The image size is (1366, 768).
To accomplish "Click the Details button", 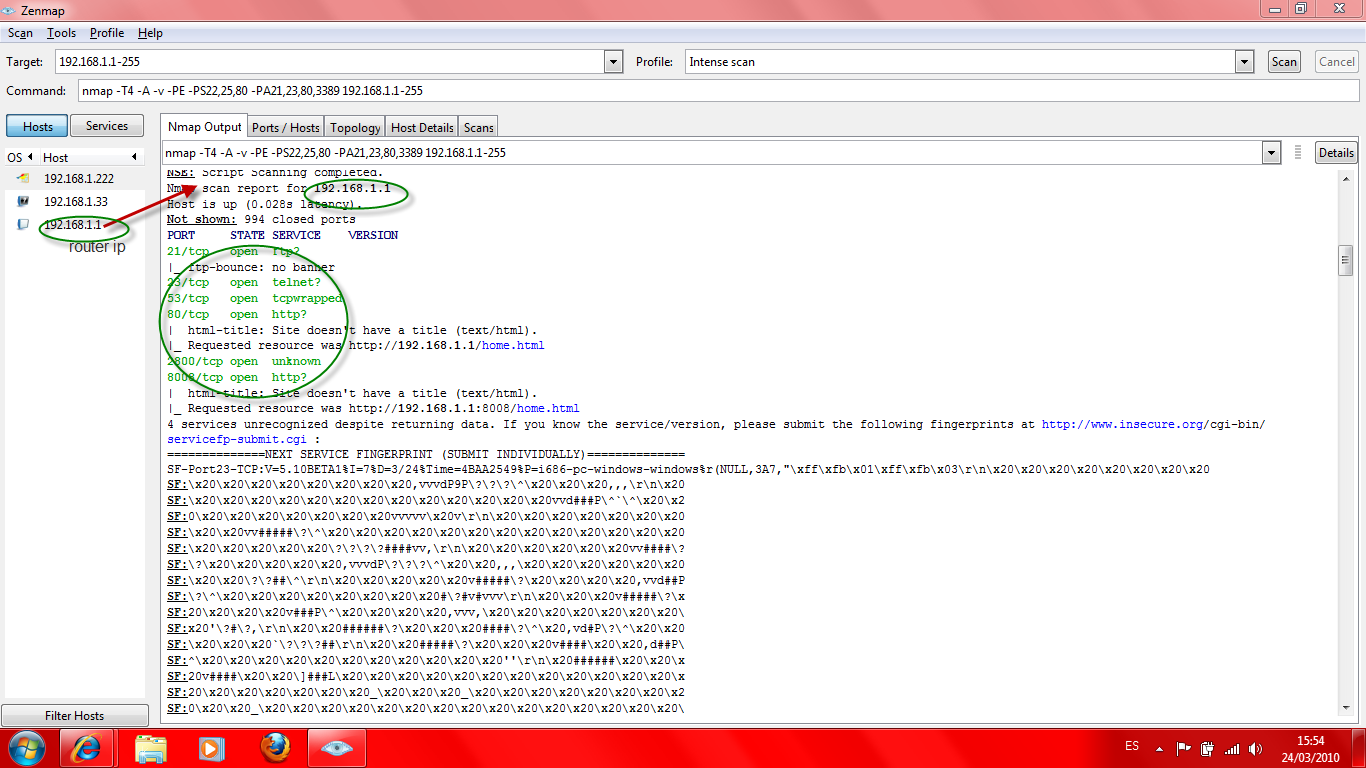I will (1336, 153).
